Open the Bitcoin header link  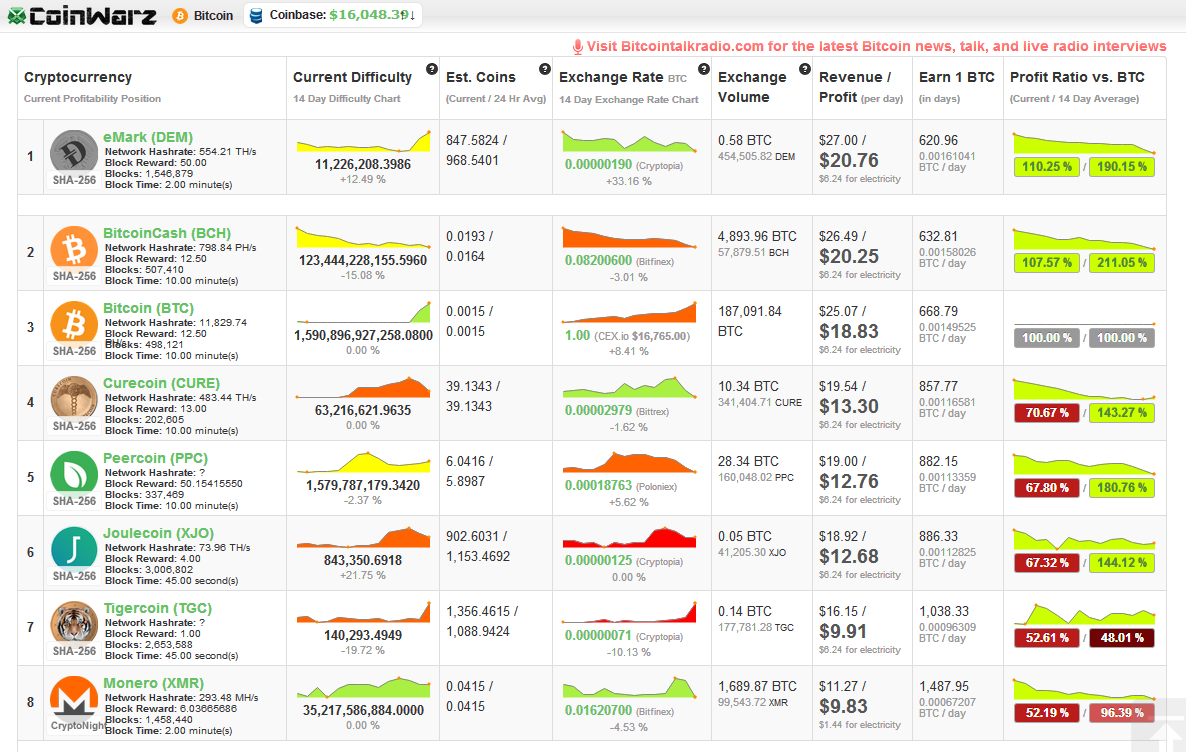(213, 16)
